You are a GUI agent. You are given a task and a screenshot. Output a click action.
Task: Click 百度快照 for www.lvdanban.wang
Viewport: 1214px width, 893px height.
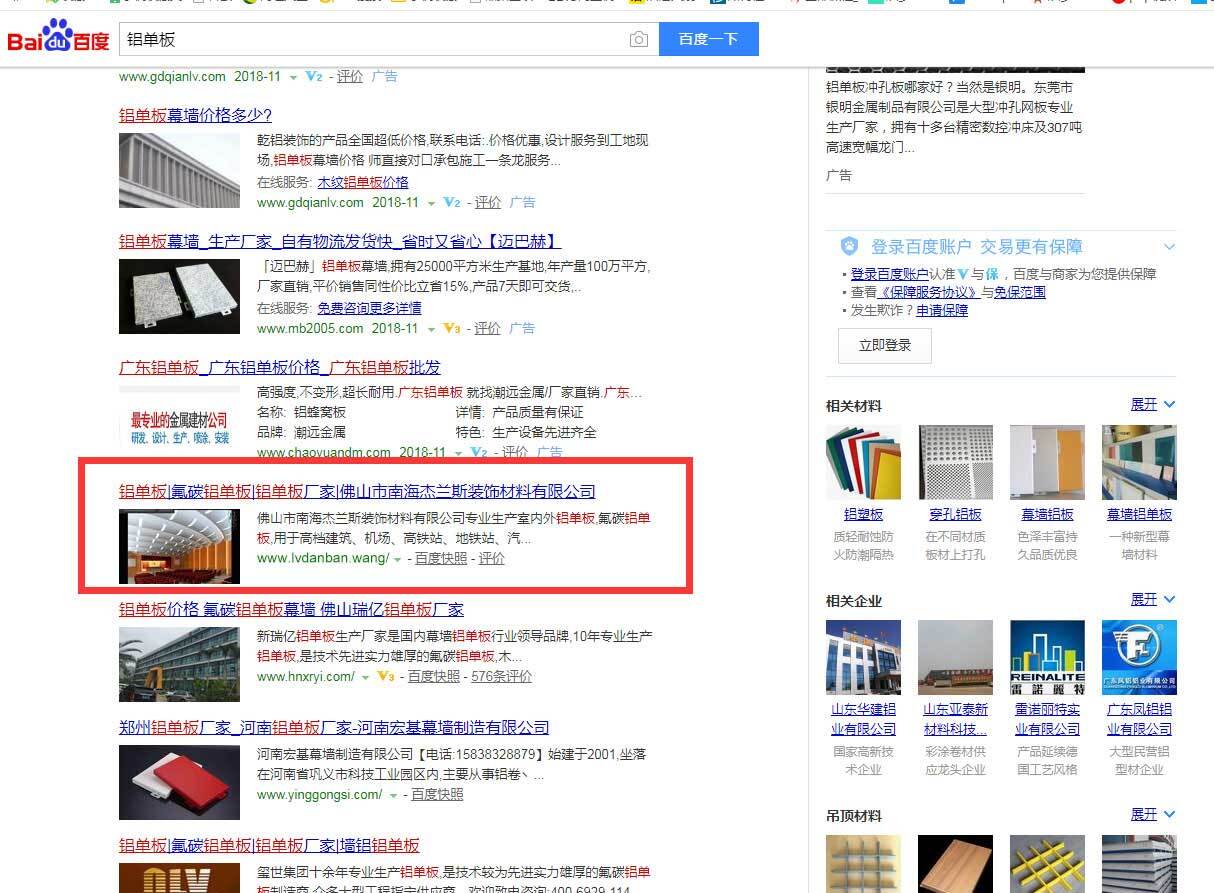point(441,558)
